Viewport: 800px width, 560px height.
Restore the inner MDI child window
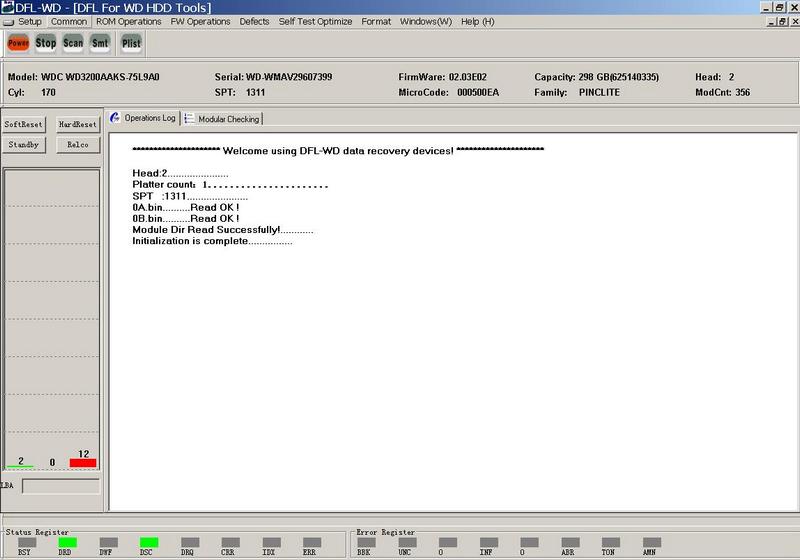782,22
